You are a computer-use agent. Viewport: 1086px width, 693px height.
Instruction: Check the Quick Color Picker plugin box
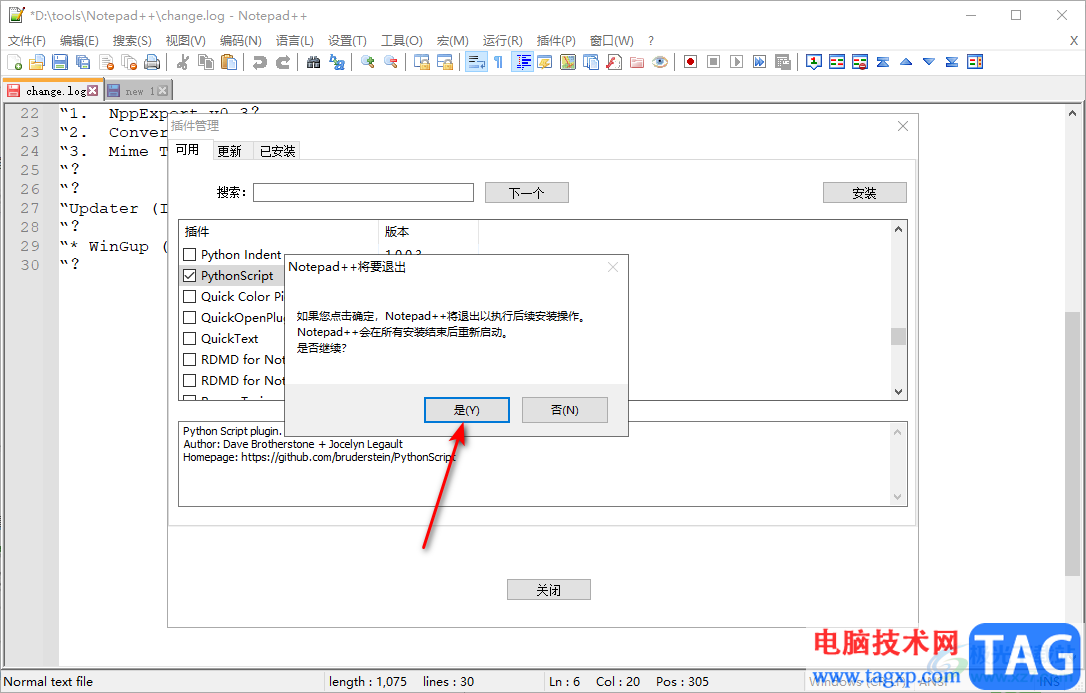[x=189, y=296]
